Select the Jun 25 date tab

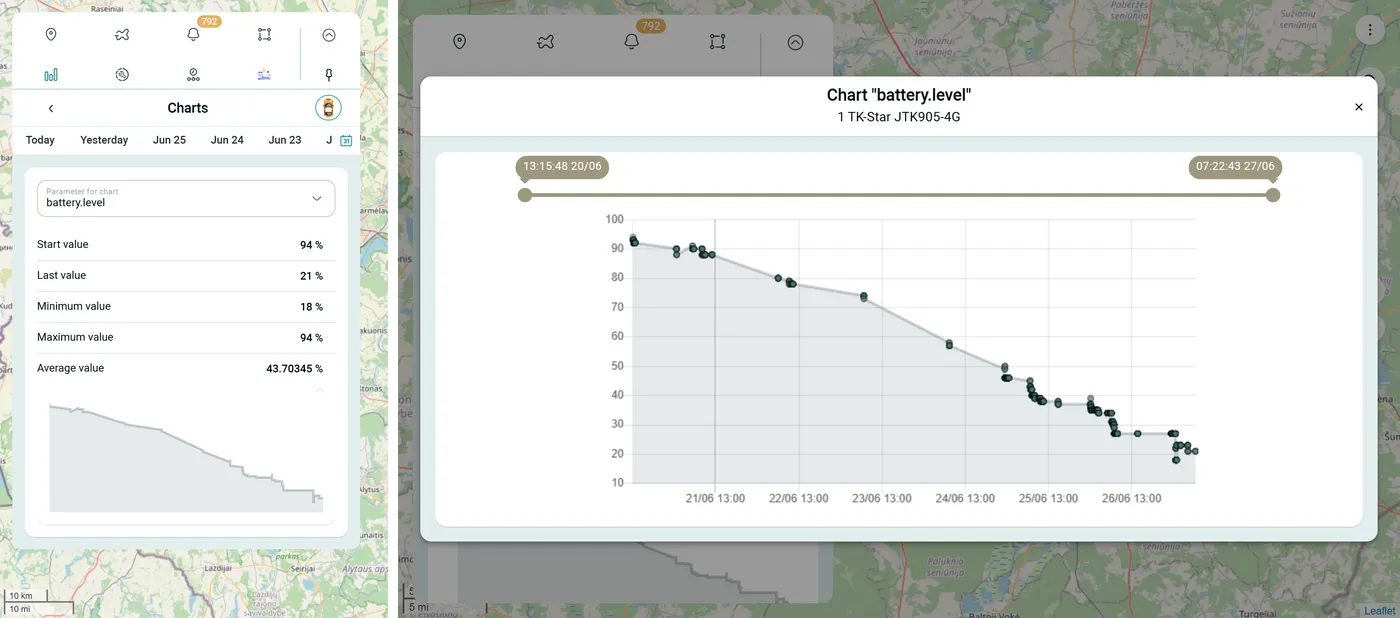click(x=169, y=140)
